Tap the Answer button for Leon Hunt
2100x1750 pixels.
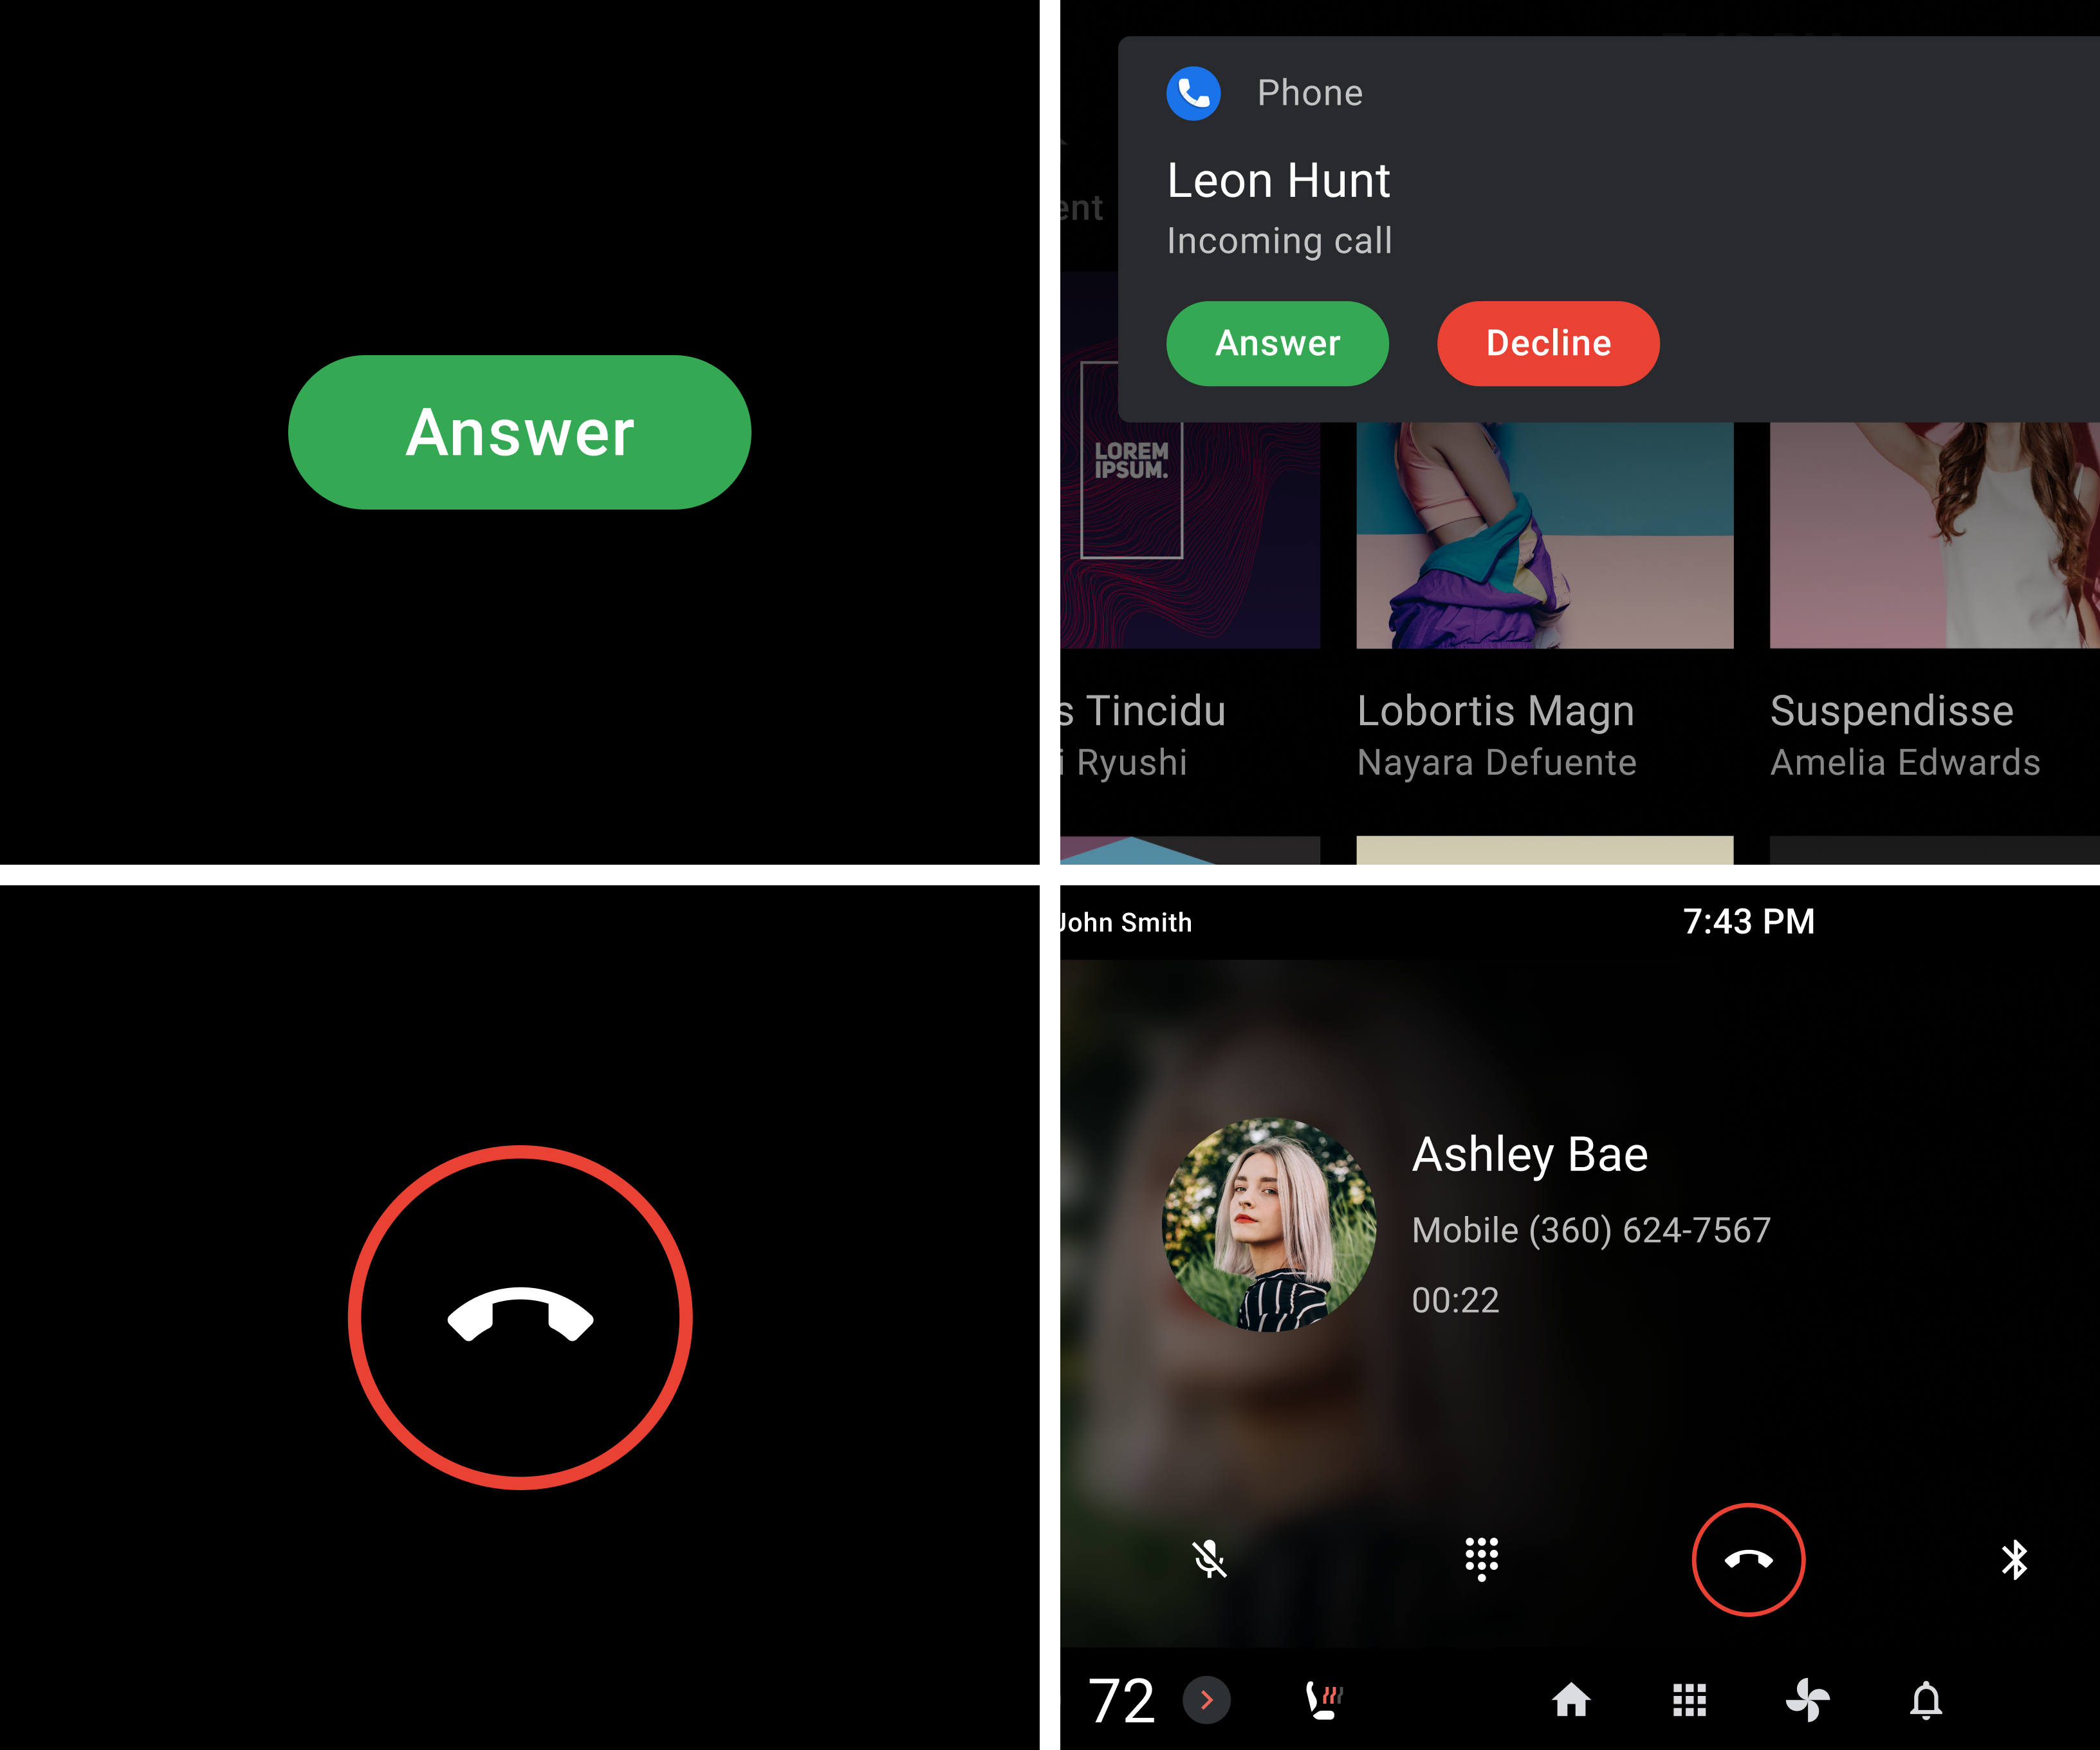pos(1278,344)
